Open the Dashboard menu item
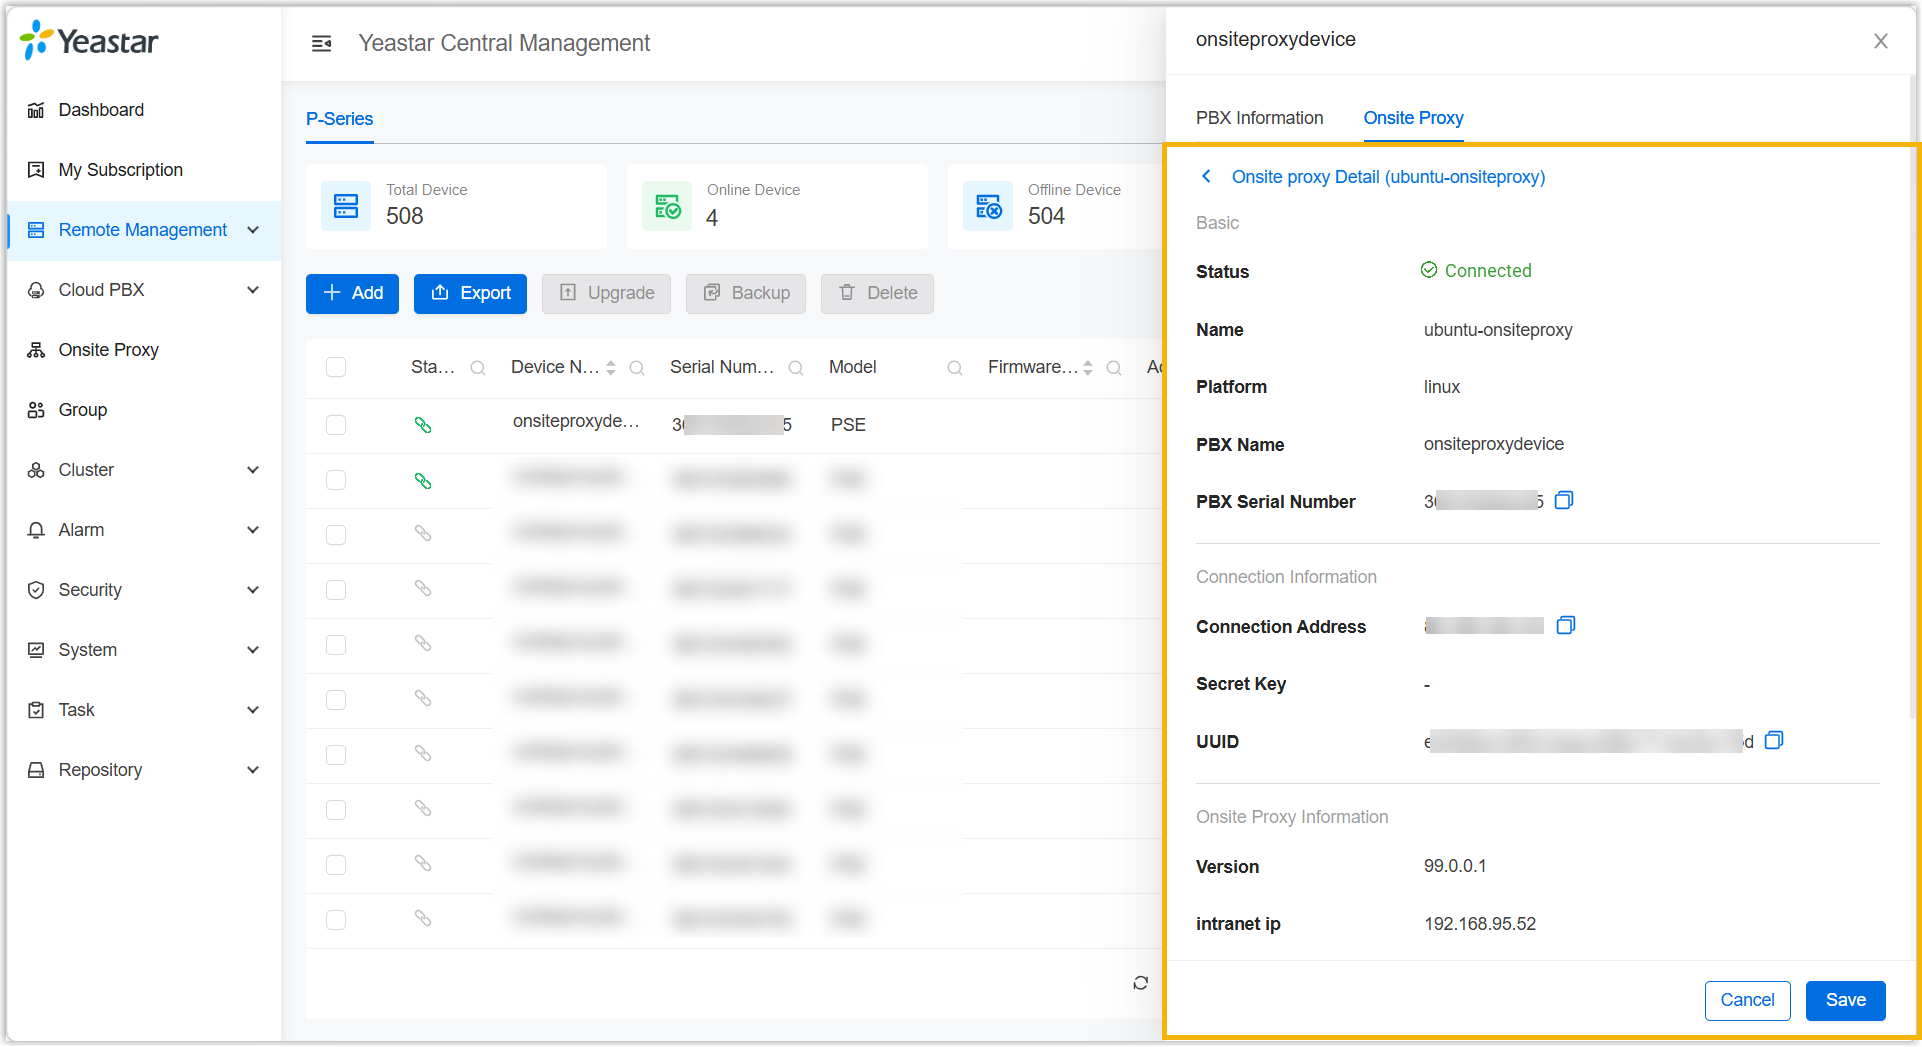1922x1047 pixels. click(x=101, y=110)
